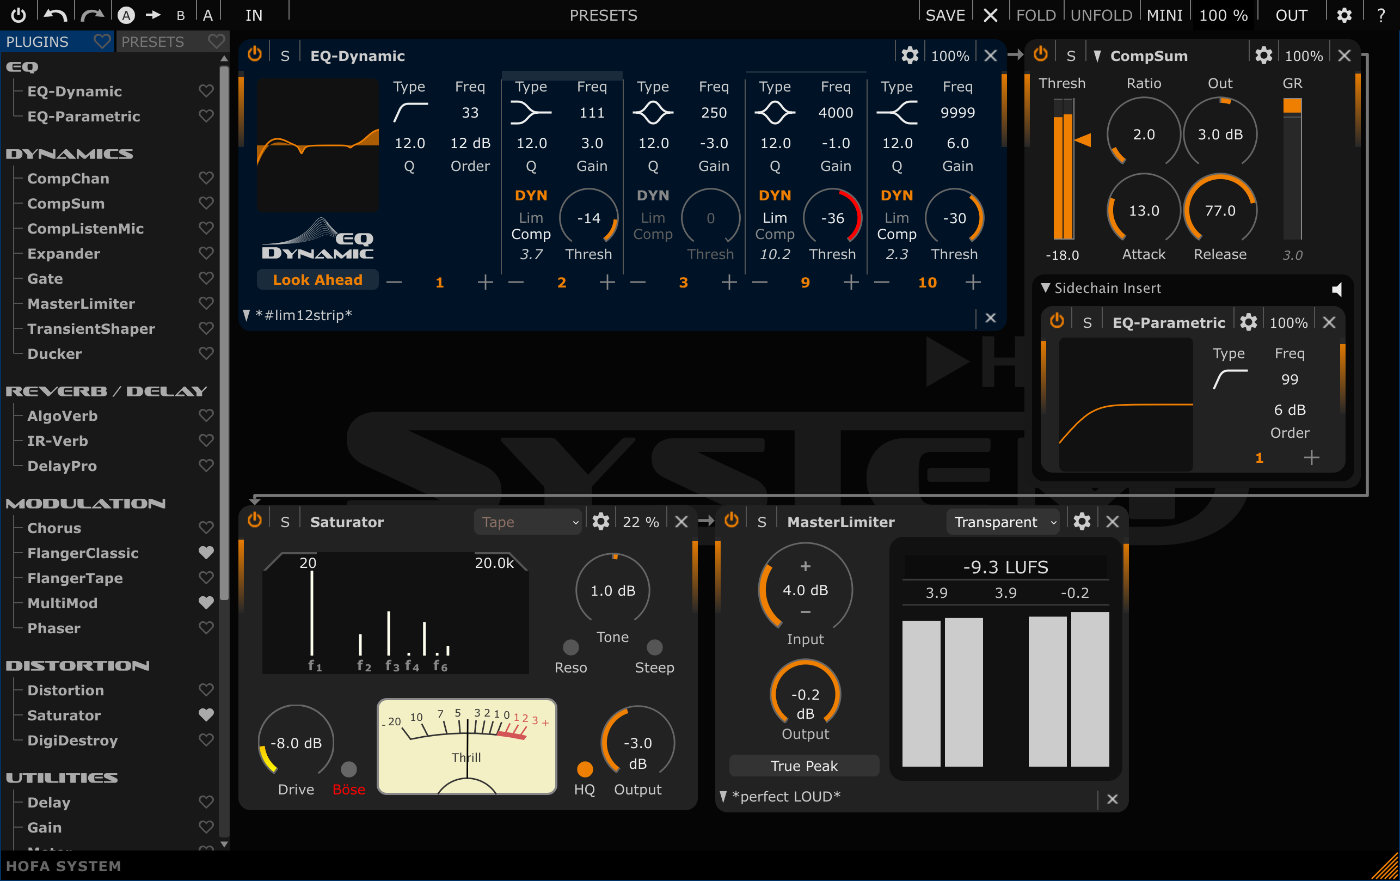
Task: Switch to the PLUGINS tab
Action: [40, 41]
